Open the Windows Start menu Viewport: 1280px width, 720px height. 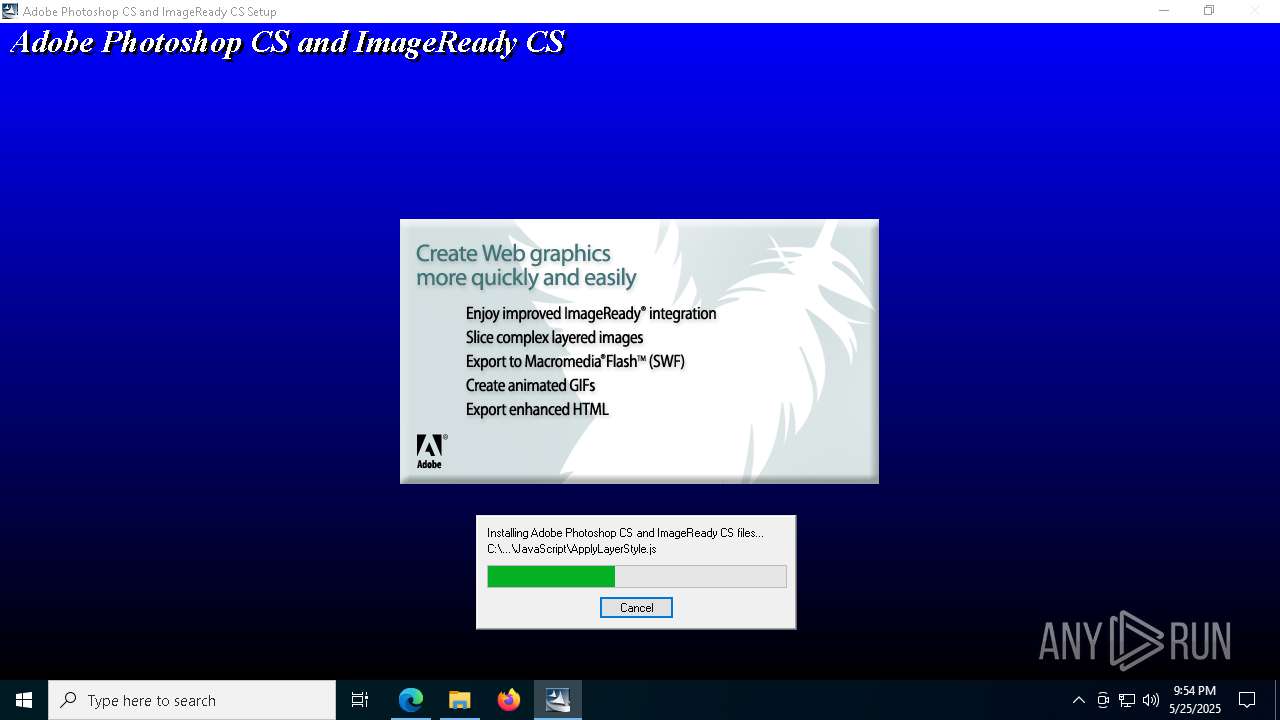pos(24,700)
